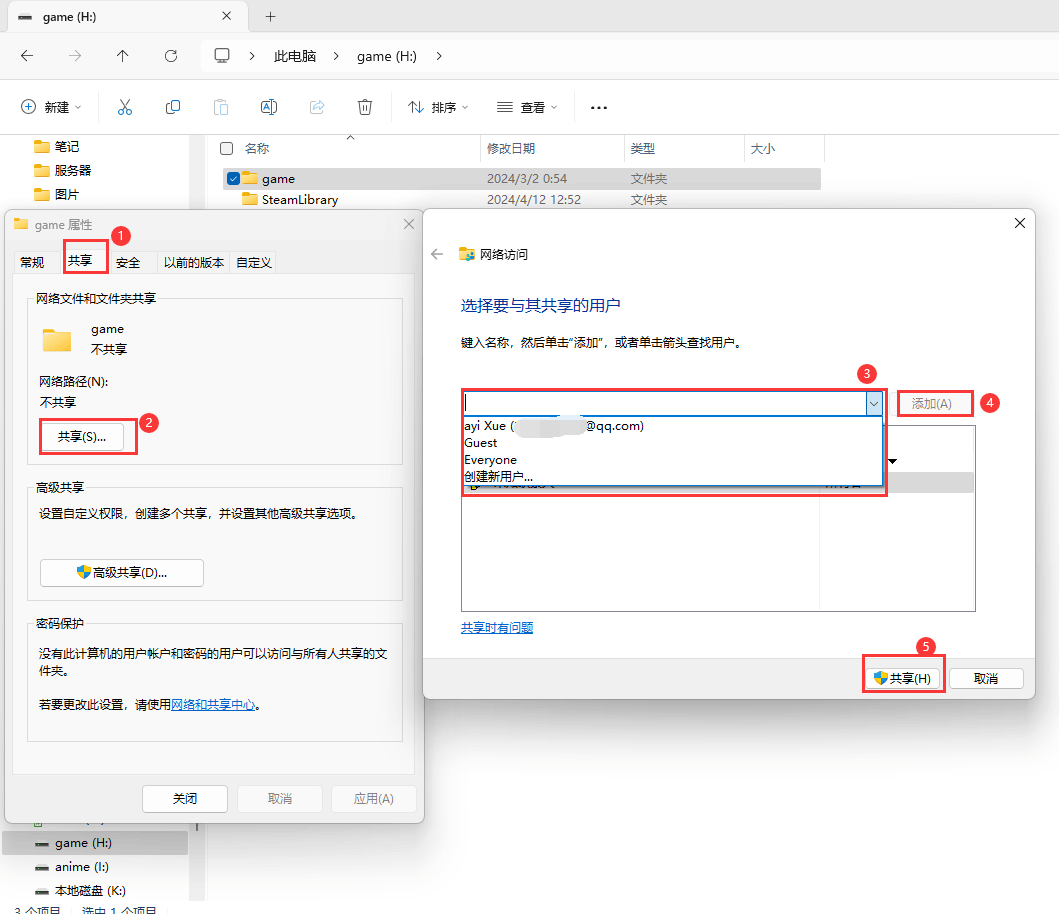This screenshot has width=1059, height=914.
Task: Open a new Explorer tab with plus
Action: pyautogui.click(x=270, y=16)
